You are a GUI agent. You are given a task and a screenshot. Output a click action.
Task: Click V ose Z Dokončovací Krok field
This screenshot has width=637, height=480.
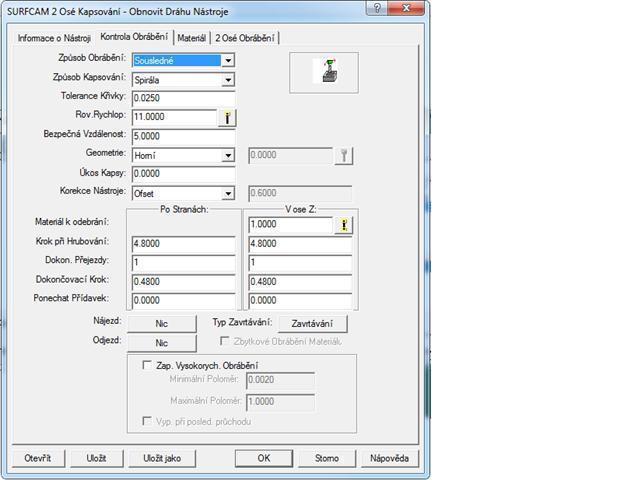300,282
